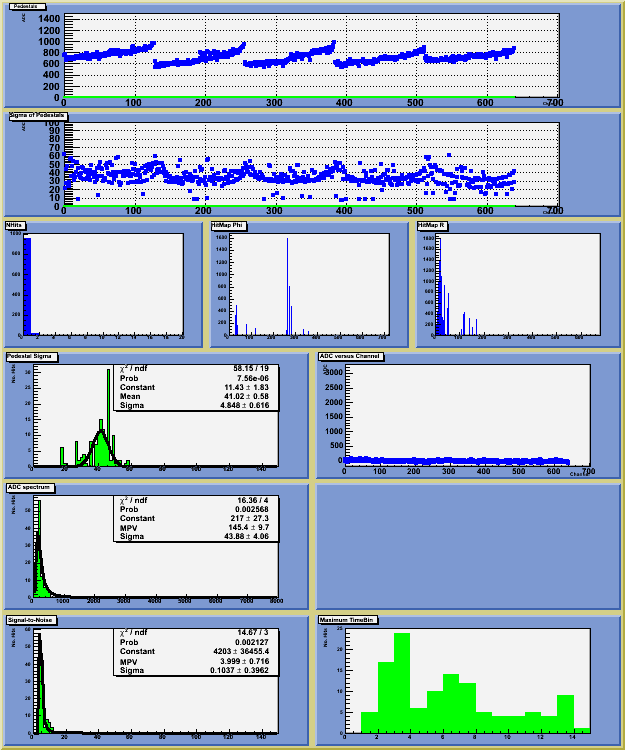Select the ADC versus Channel title
This screenshot has width=625, height=750.
click(x=351, y=356)
